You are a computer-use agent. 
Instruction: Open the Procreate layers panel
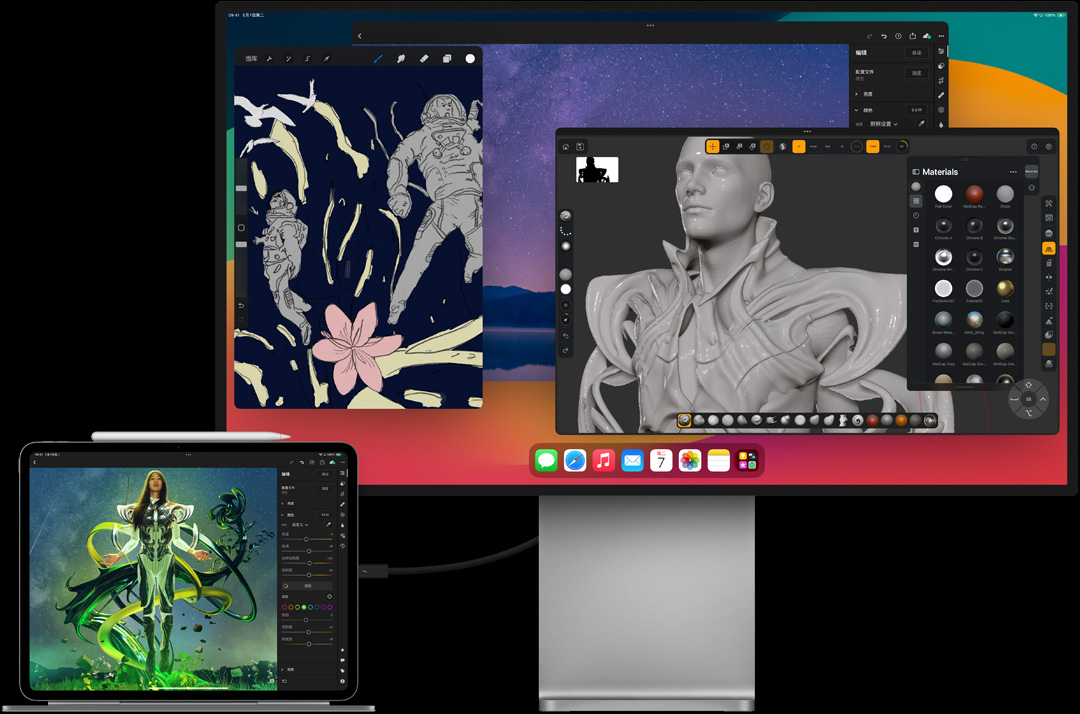[447, 59]
